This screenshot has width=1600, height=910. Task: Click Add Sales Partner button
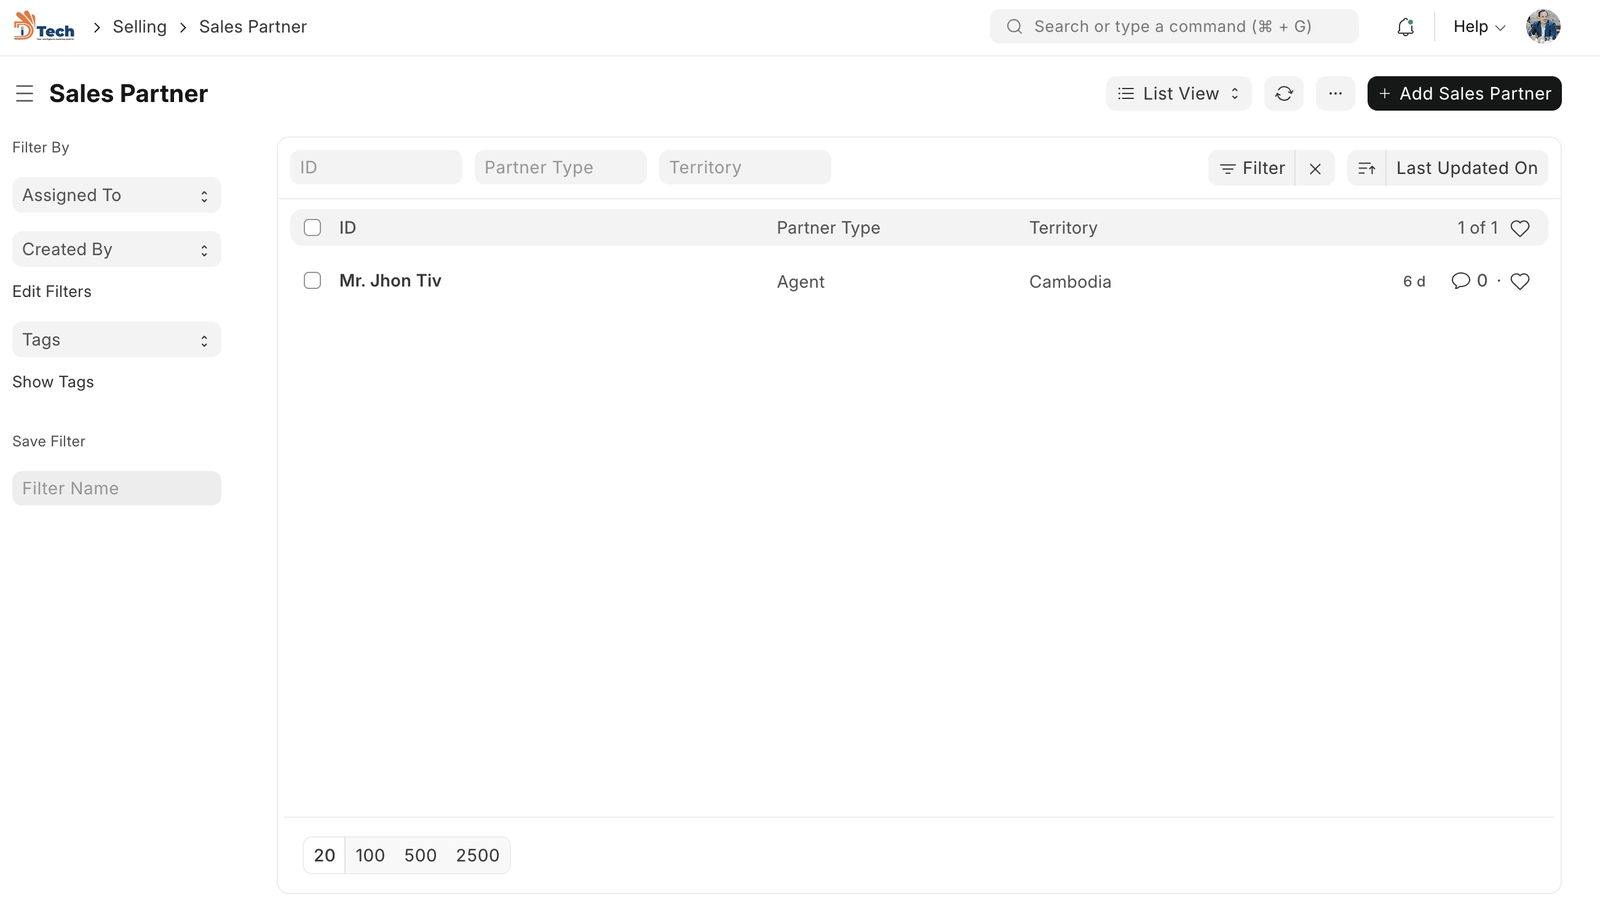[x=1464, y=94]
